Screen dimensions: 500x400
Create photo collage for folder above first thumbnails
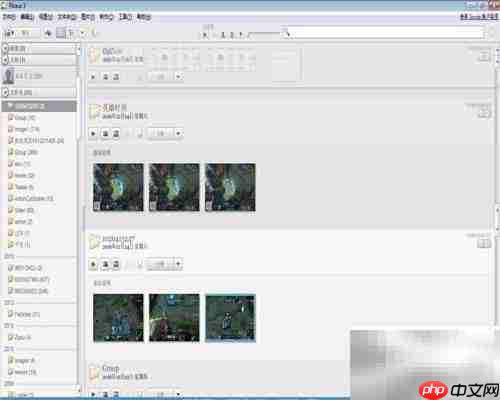click(105, 134)
